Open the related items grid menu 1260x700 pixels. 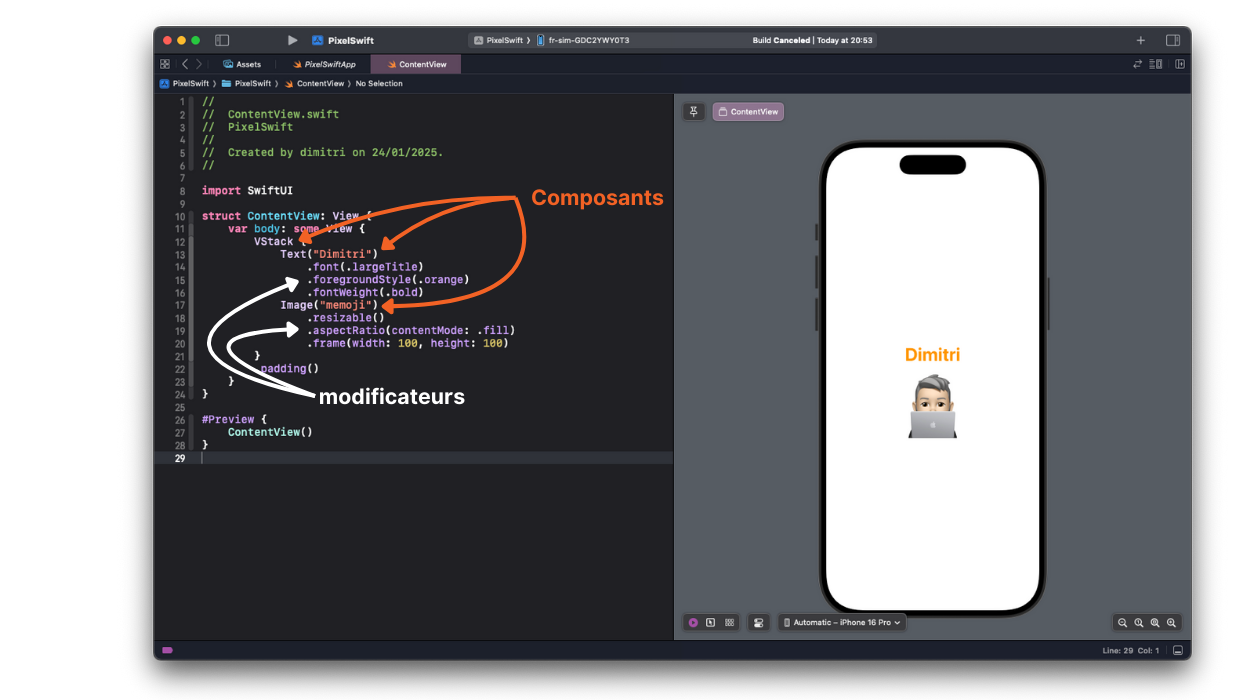pos(165,64)
